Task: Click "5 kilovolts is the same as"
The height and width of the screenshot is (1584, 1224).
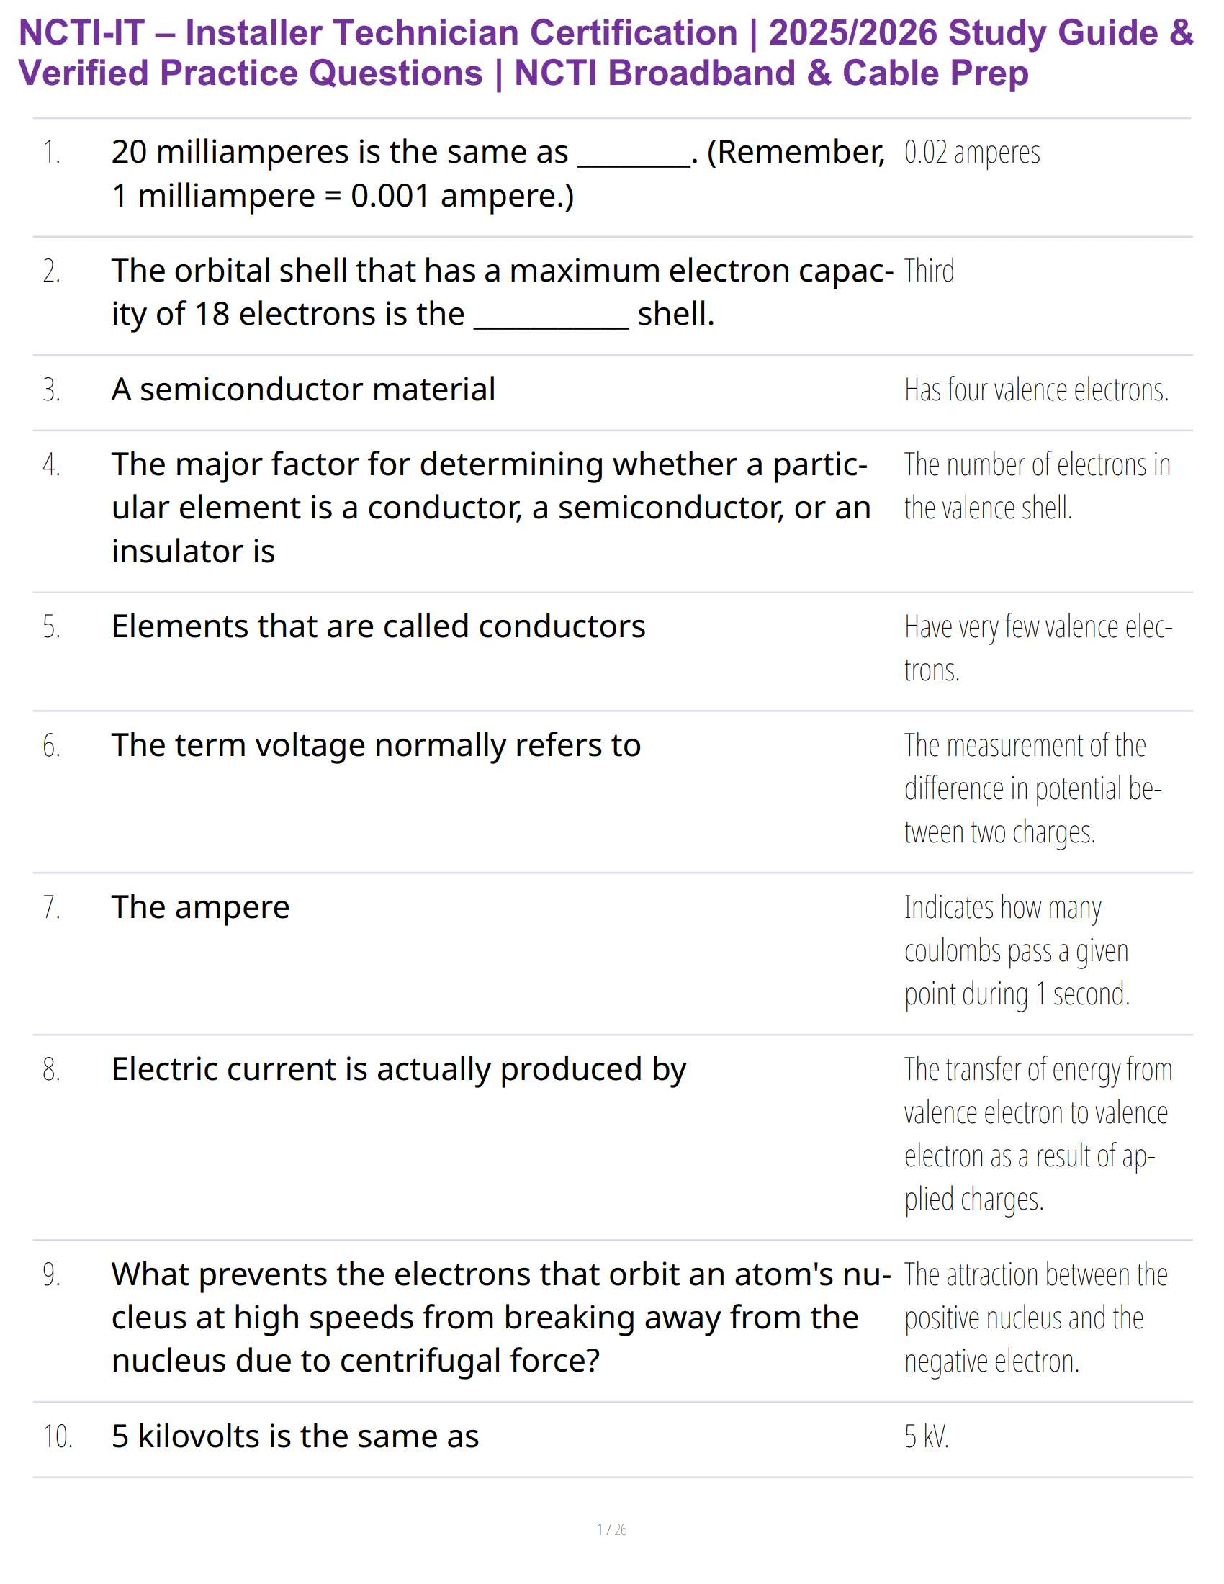Action: point(295,1436)
